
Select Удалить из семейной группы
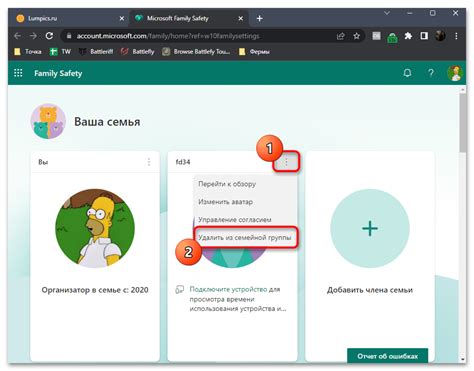point(245,238)
